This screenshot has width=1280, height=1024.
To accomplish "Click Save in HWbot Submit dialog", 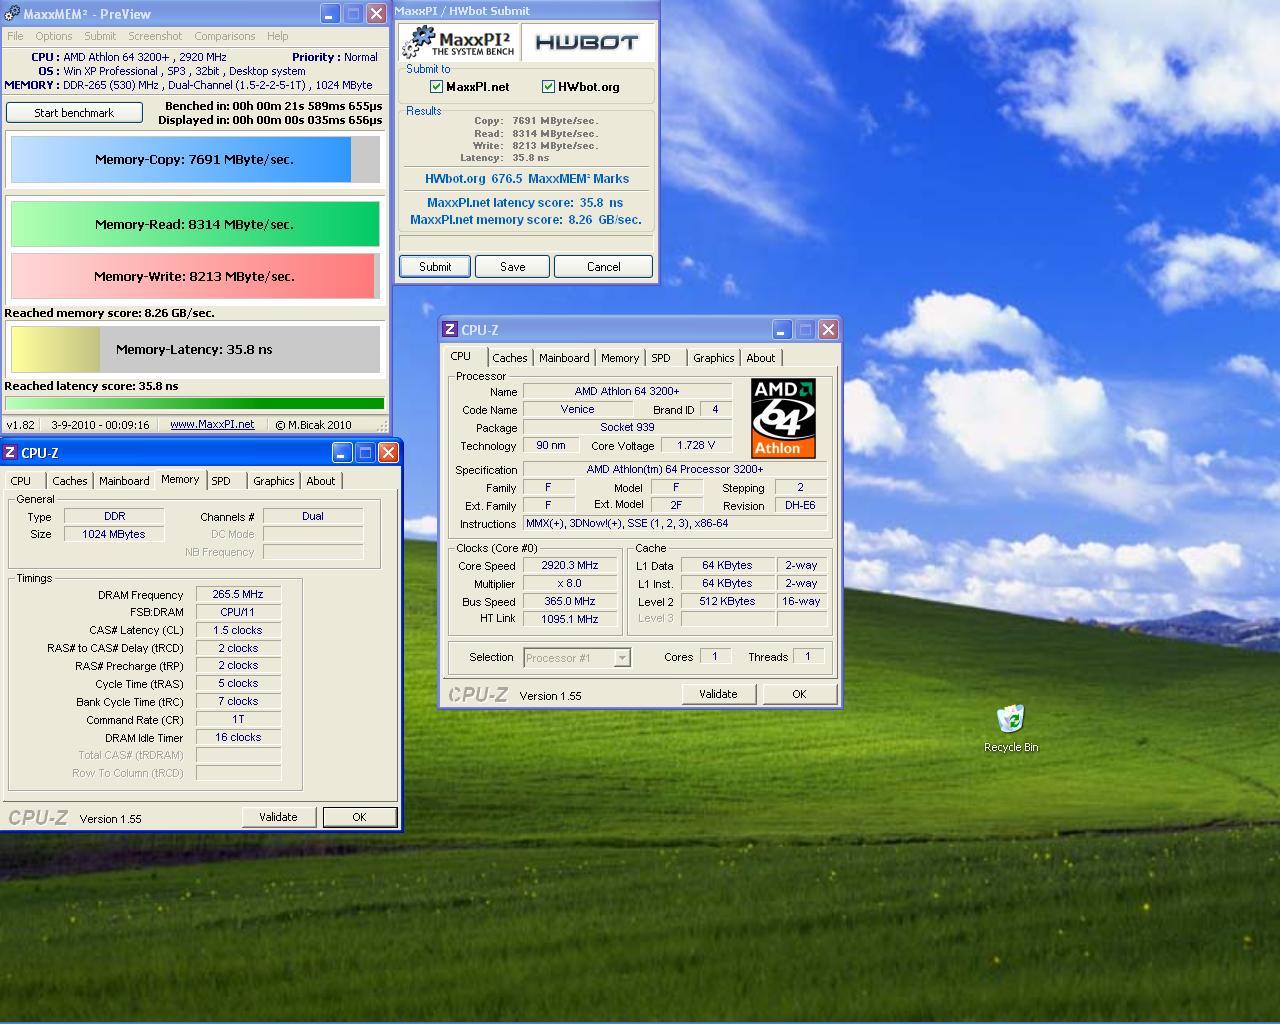I will click(x=513, y=267).
